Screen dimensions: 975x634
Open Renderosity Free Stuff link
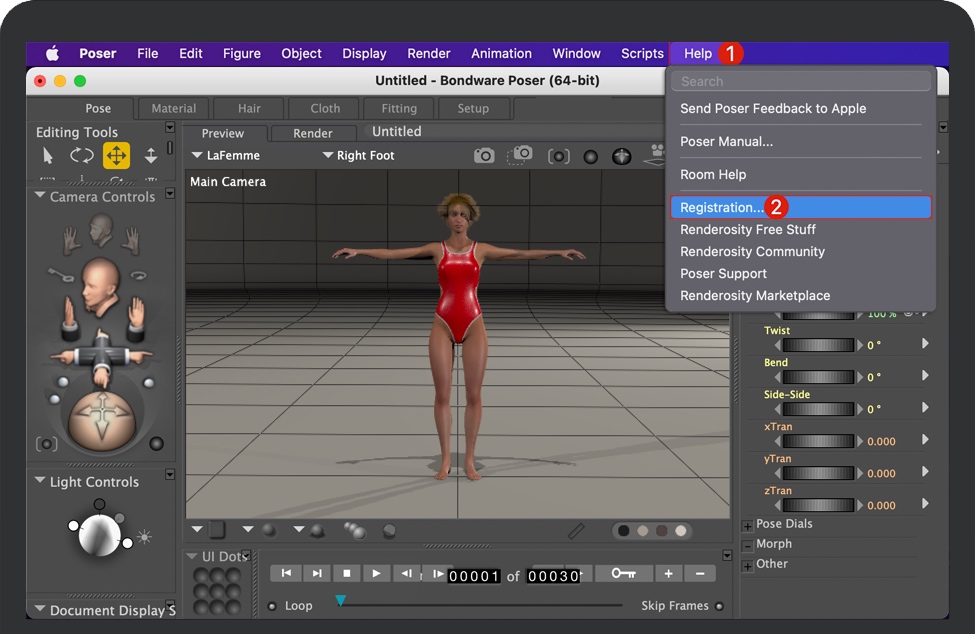(747, 229)
